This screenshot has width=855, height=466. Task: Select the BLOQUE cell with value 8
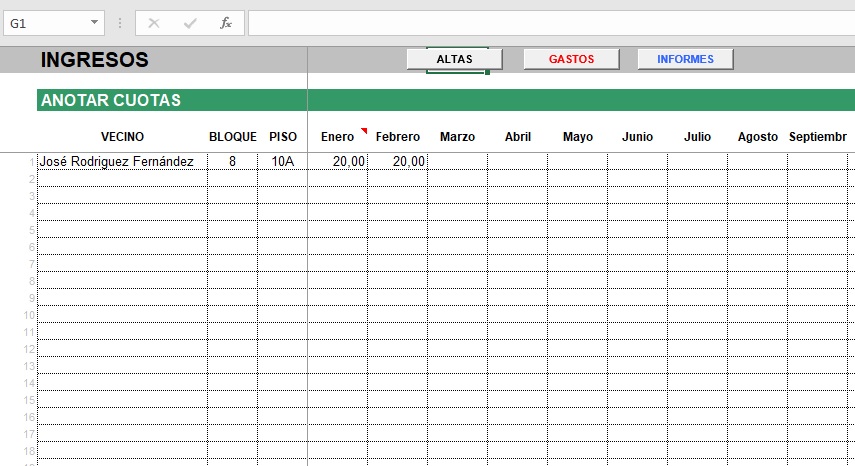232,161
